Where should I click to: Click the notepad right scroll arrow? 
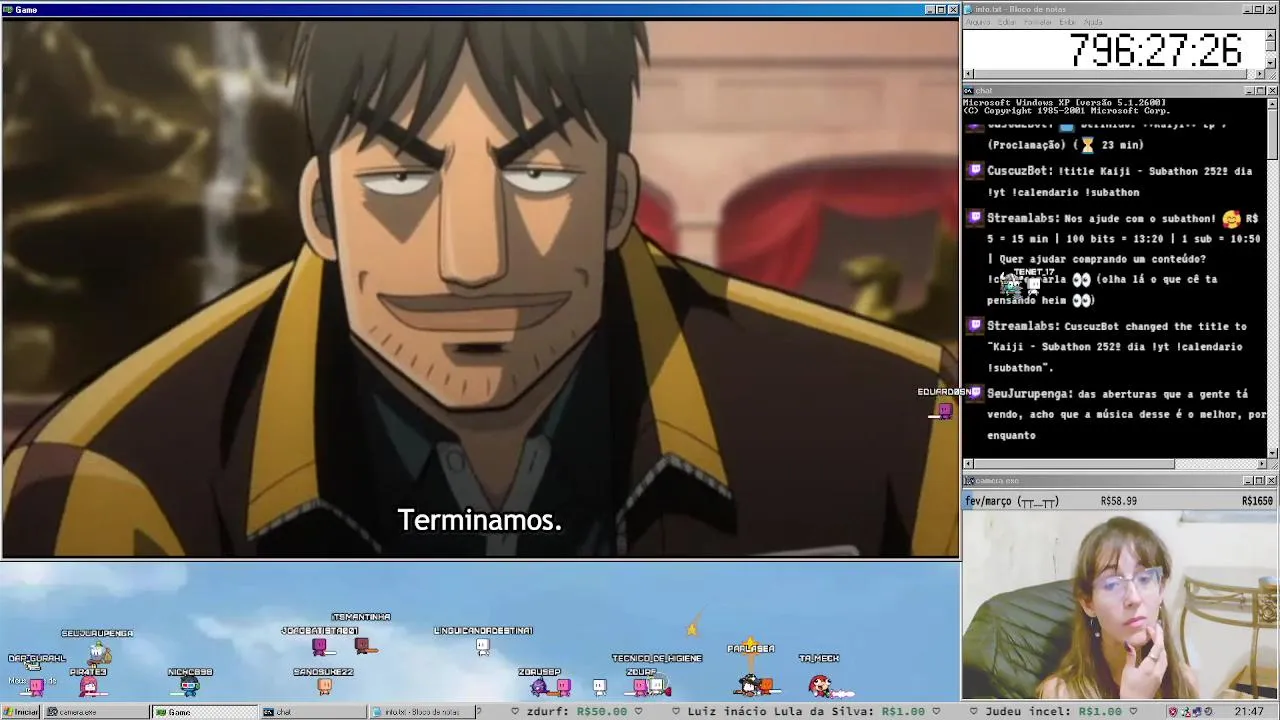[1260, 74]
